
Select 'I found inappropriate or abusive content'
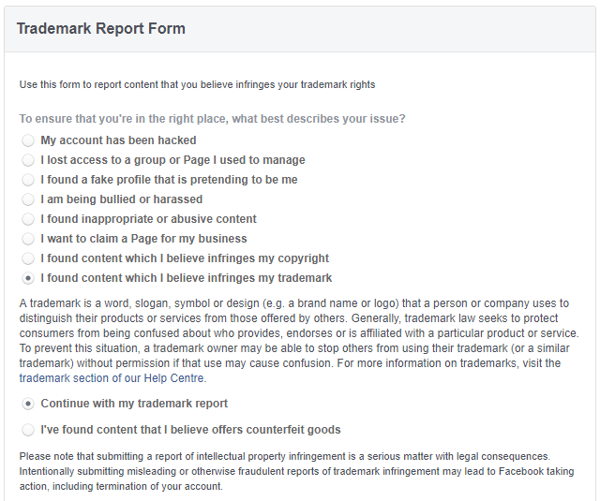tap(28, 219)
